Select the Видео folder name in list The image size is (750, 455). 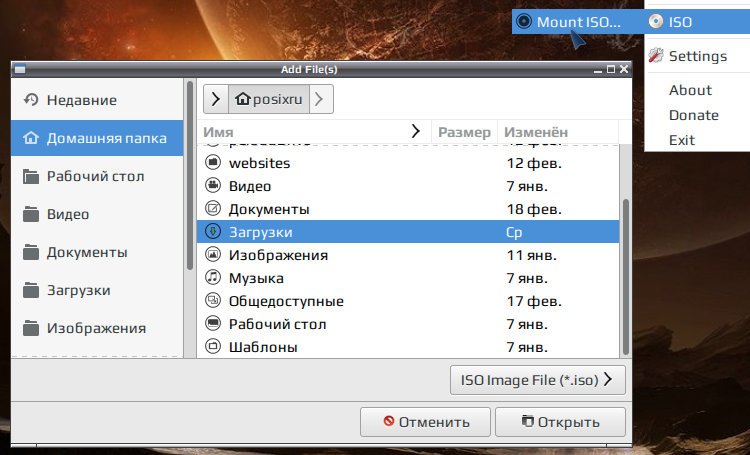[250, 186]
